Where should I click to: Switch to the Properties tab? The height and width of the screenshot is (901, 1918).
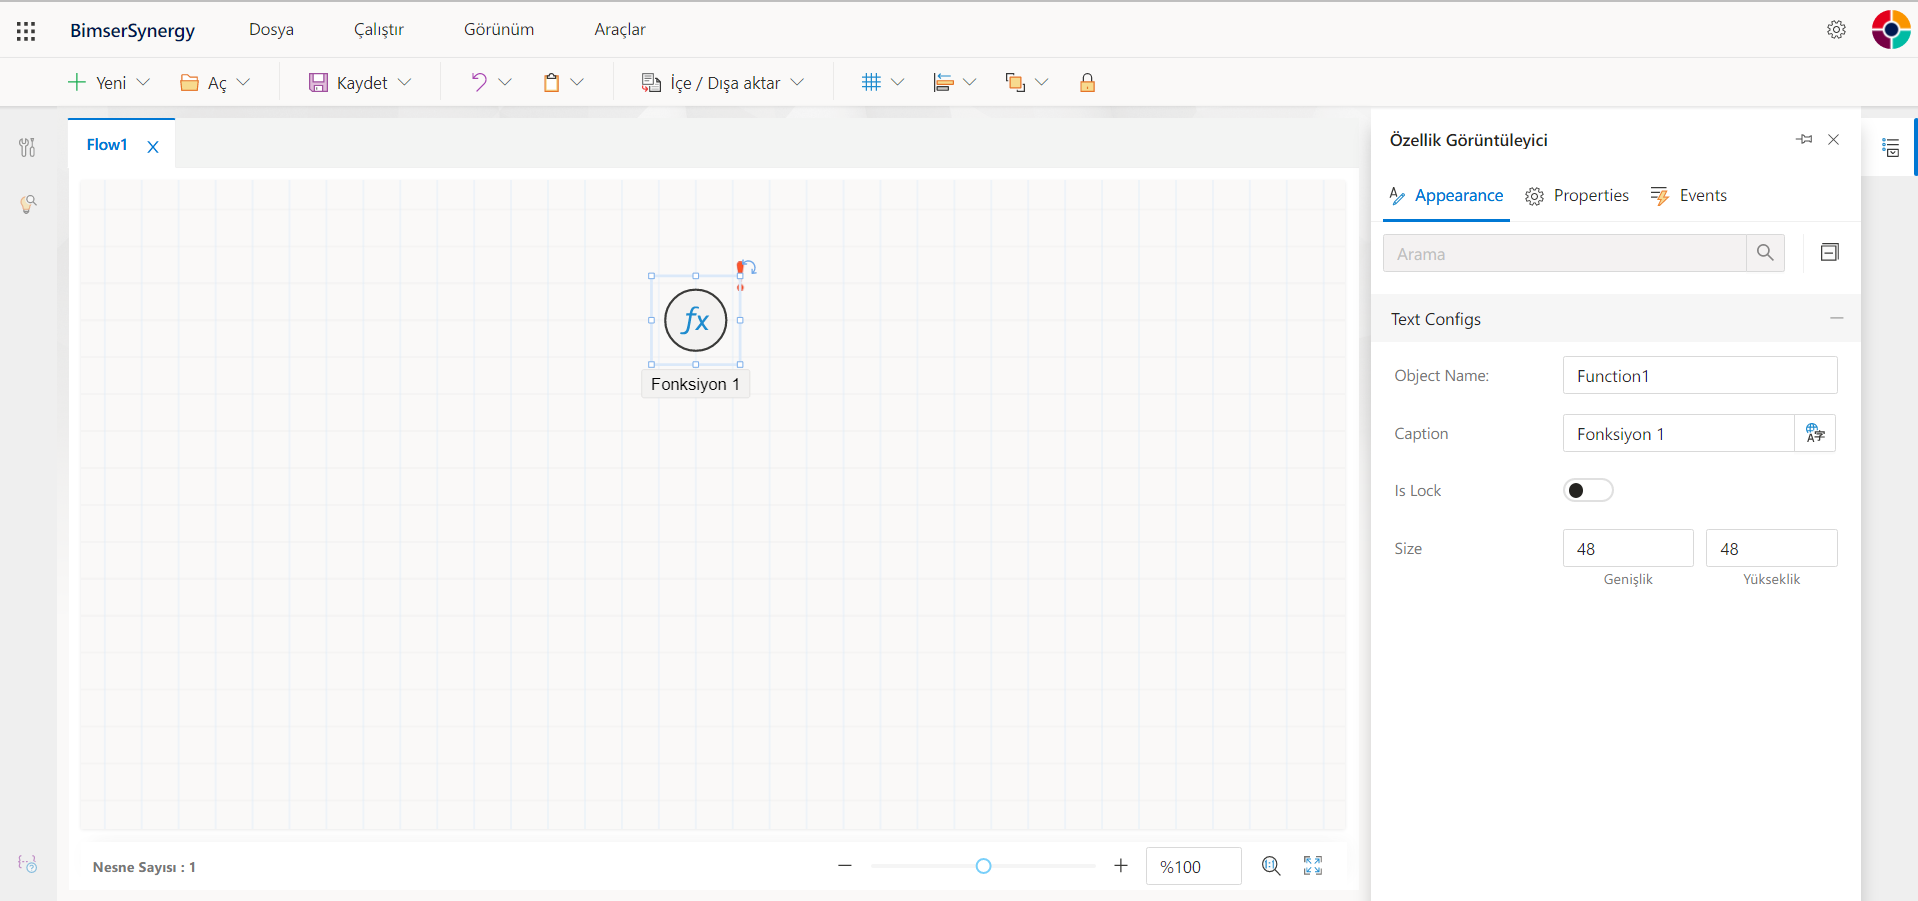pos(1577,196)
